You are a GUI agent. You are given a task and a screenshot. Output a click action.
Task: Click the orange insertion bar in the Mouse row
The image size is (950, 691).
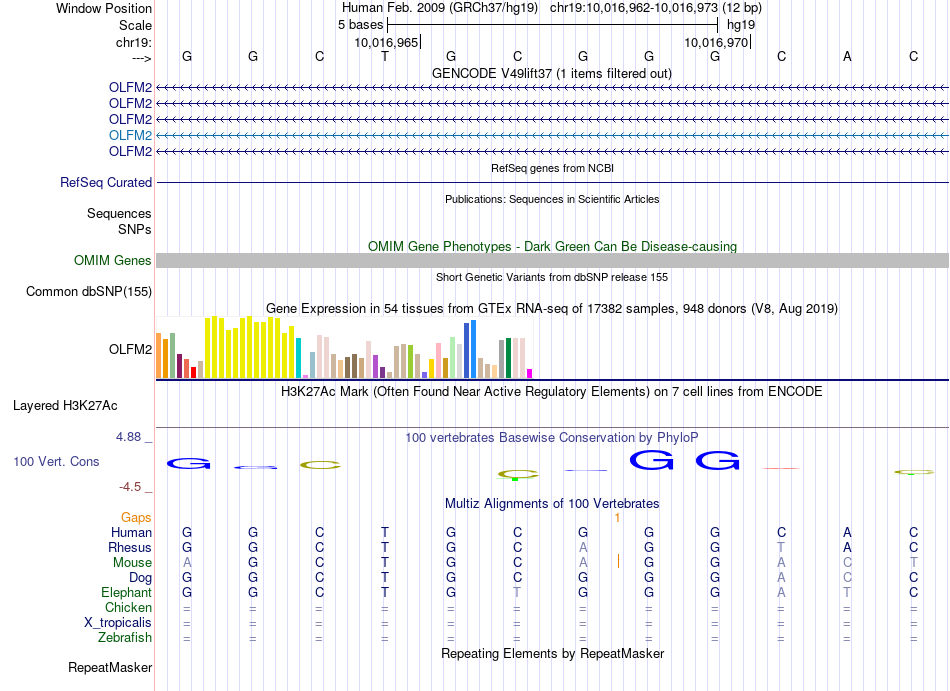coord(618,561)
